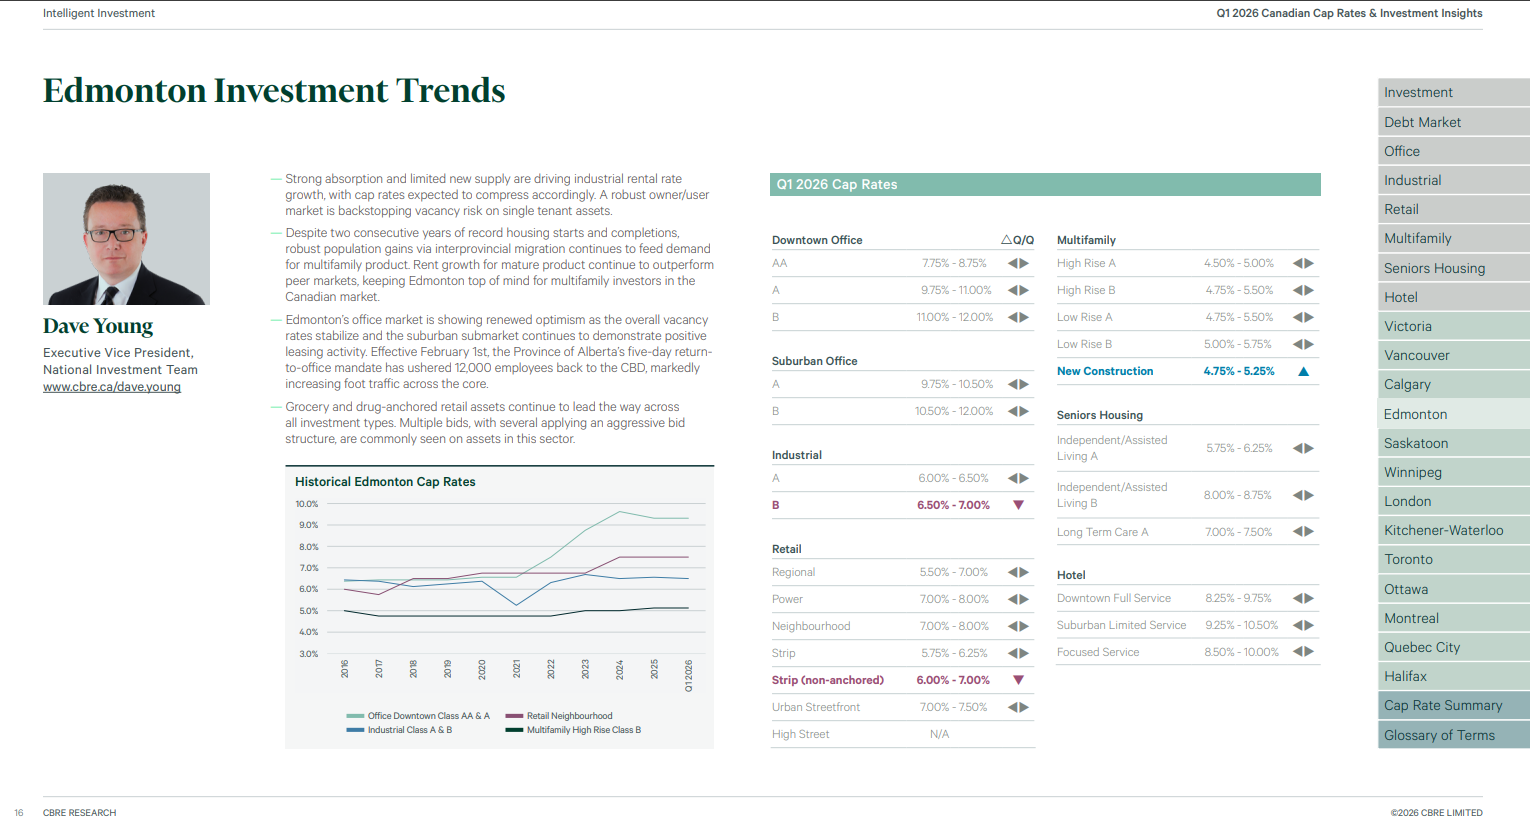Image resolution: width=1530 pixels, height=824 pixels.
Task: Click the 7.75% - 8.75% Downtown AA value
Action: (954, 263)
